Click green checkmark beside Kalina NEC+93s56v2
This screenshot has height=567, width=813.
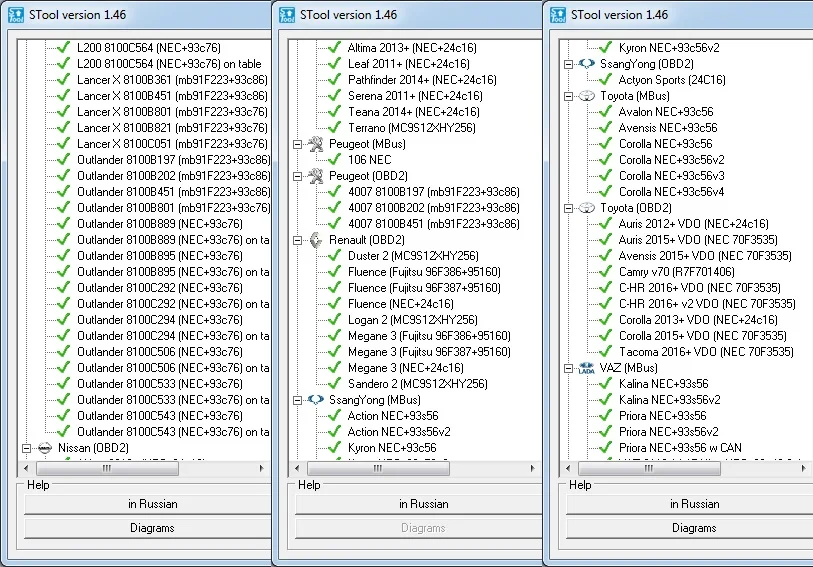tap(605, 400)
